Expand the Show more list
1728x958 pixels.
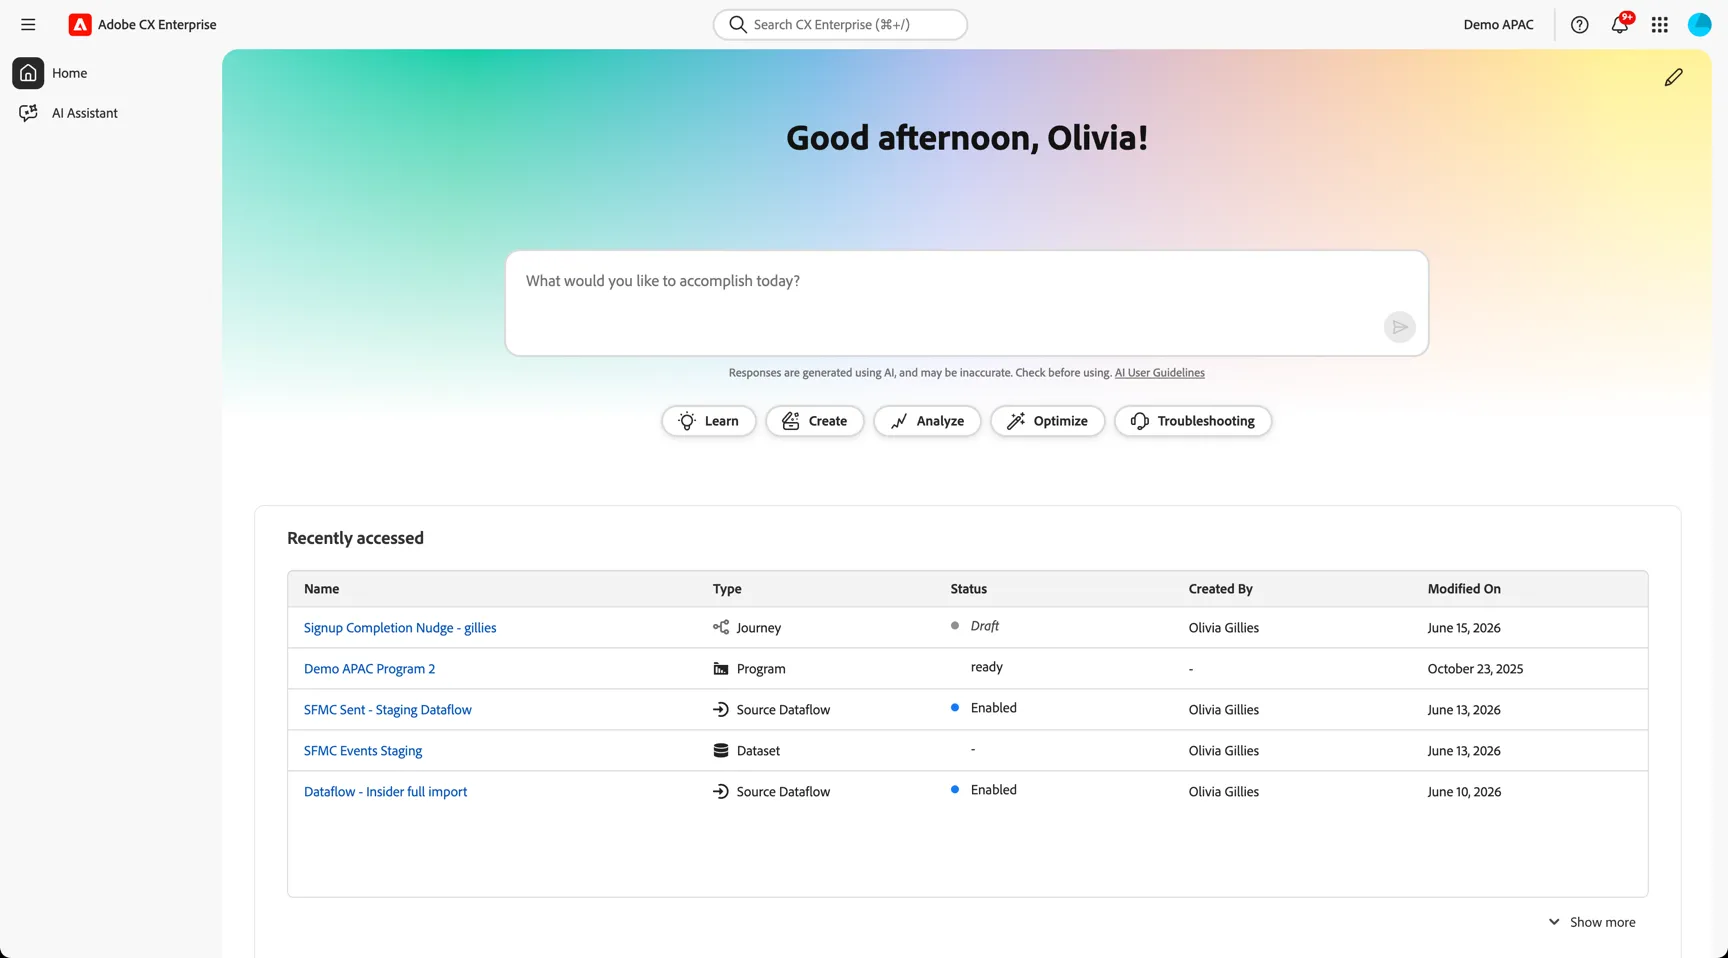(1591, 922)
